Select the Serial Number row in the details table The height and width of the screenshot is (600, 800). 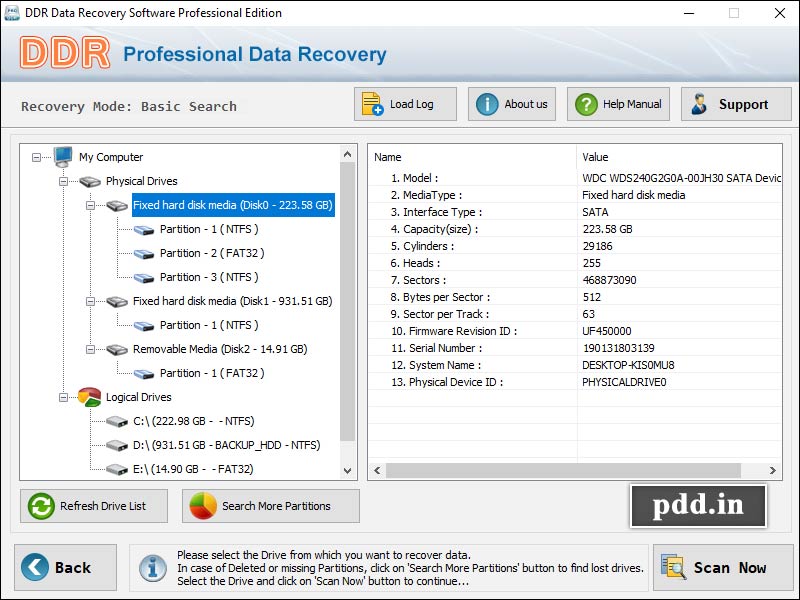tap(470, 348)
